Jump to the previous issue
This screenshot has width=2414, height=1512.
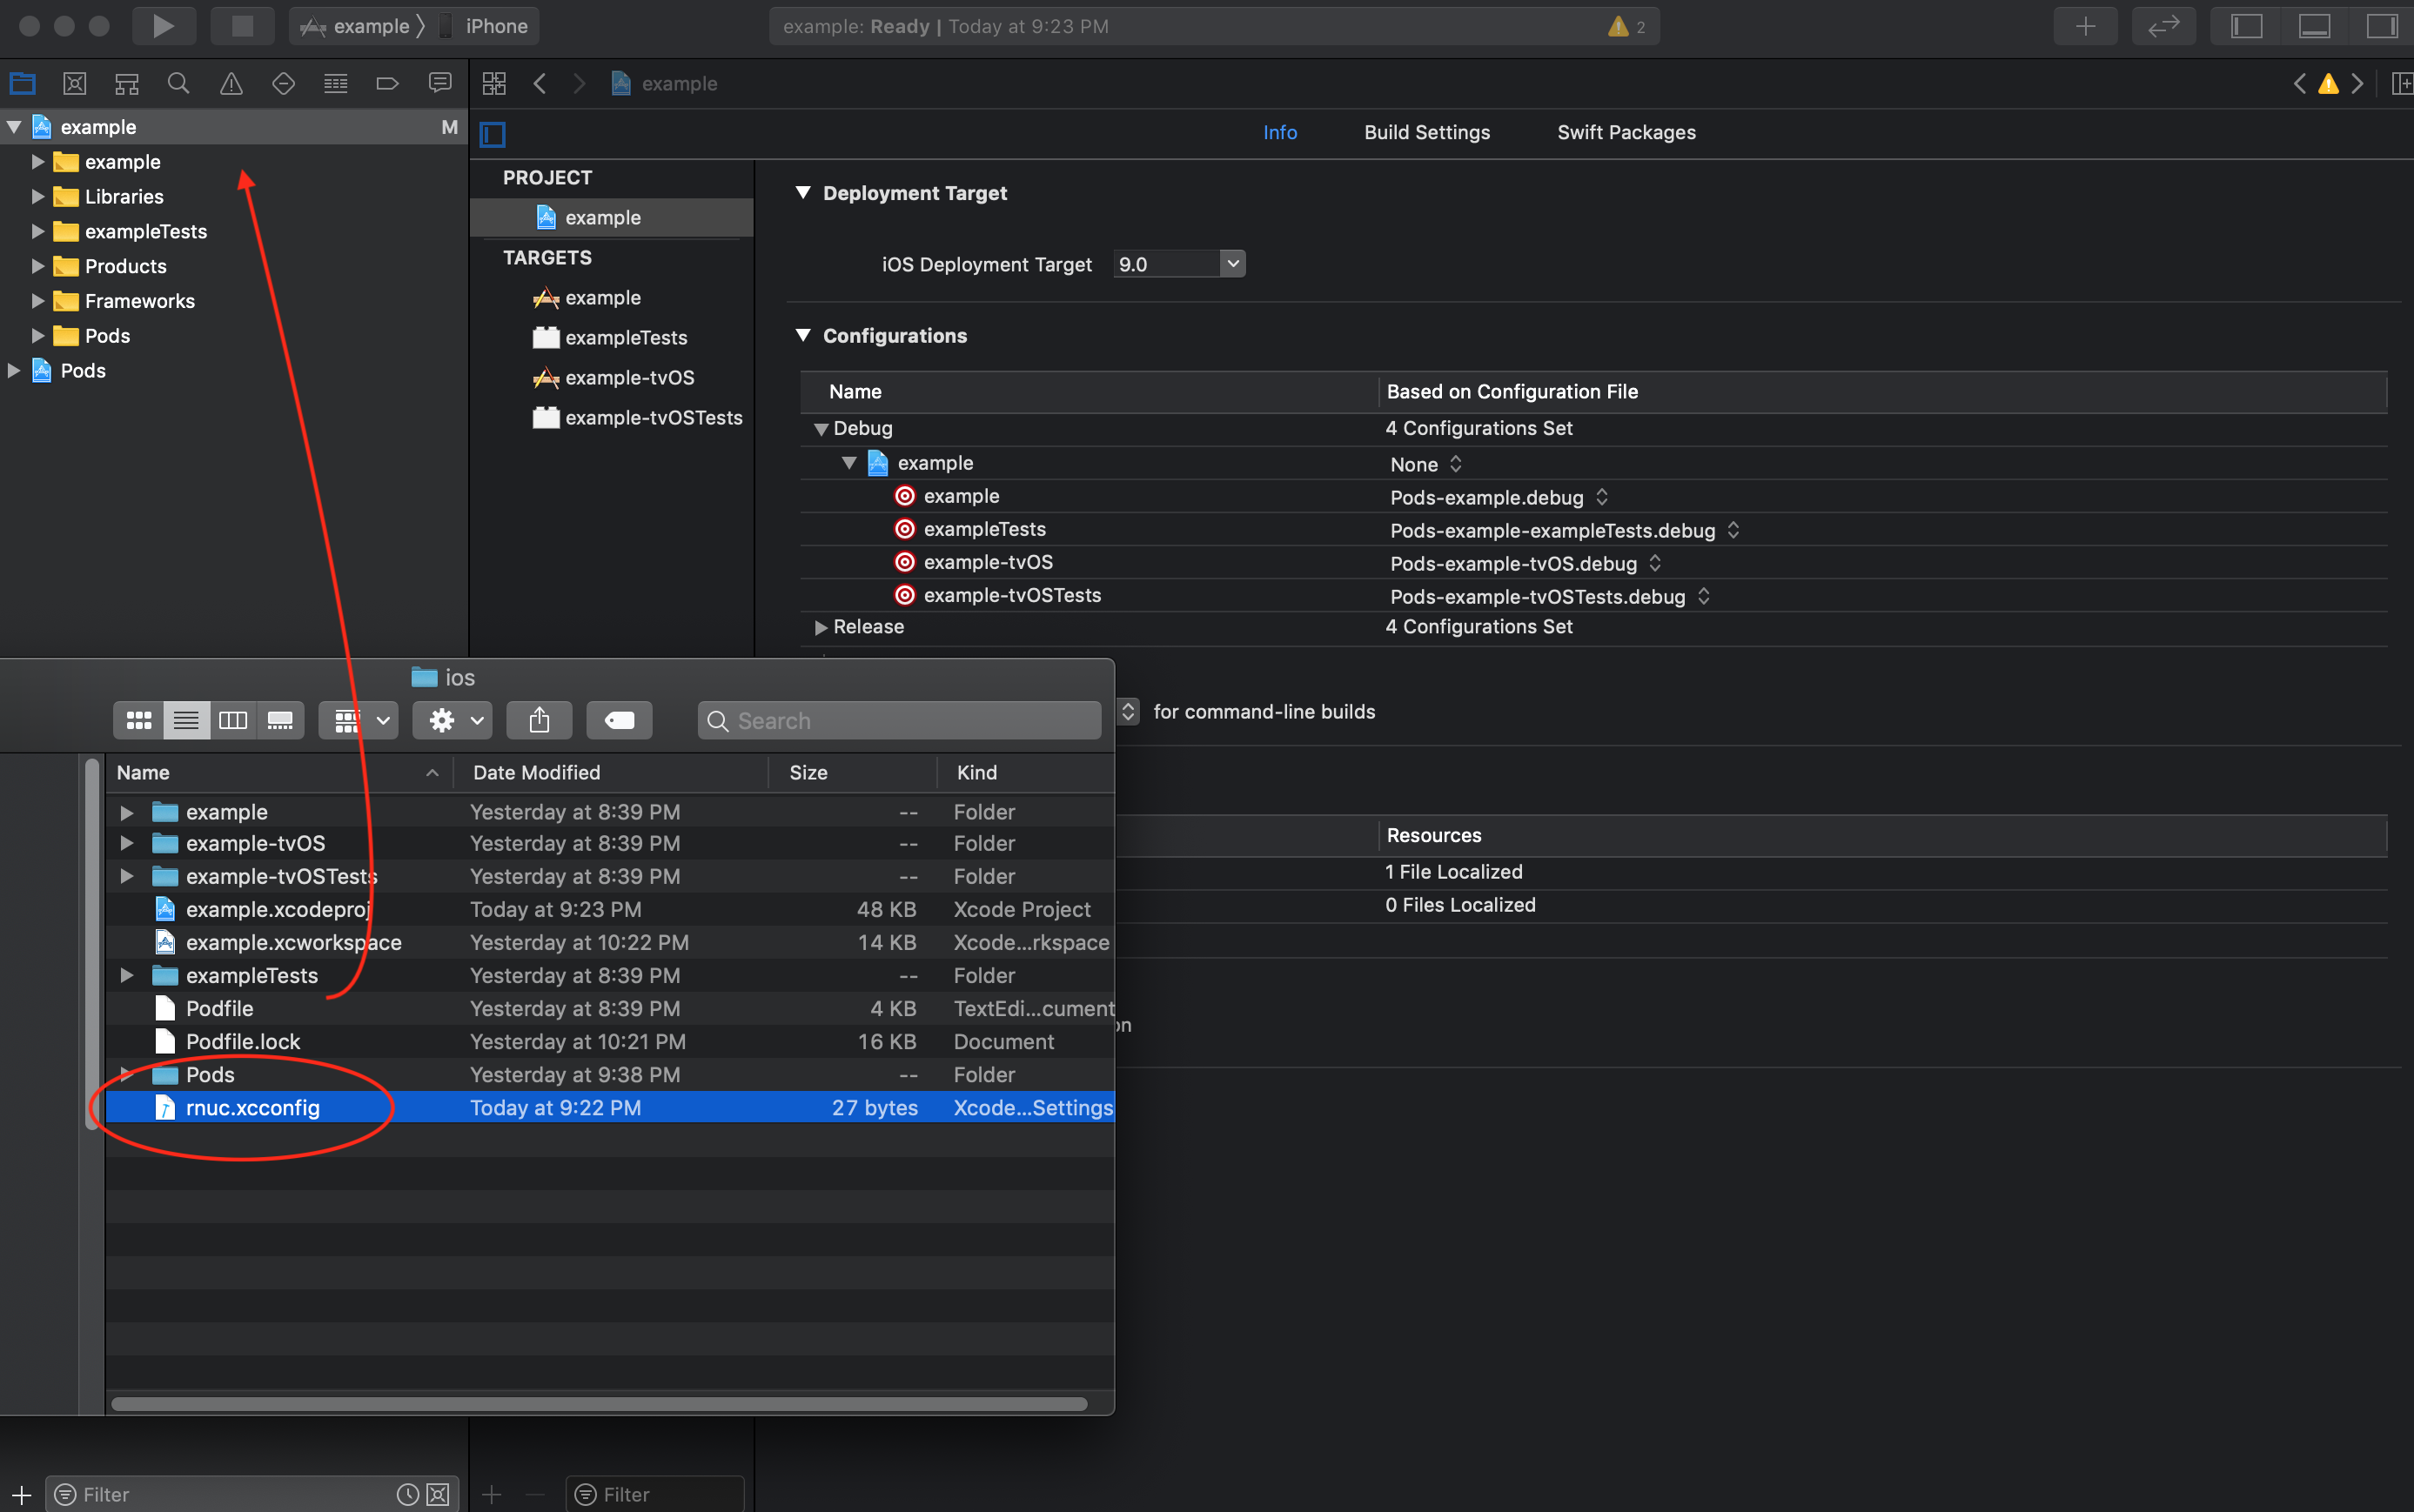tap(2299, 83)
